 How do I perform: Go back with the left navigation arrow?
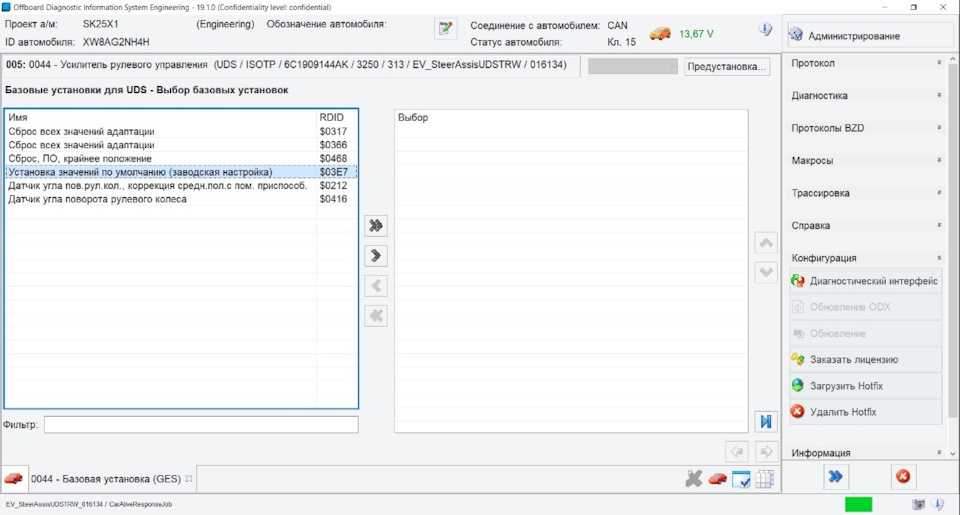(x=737, y=452)
